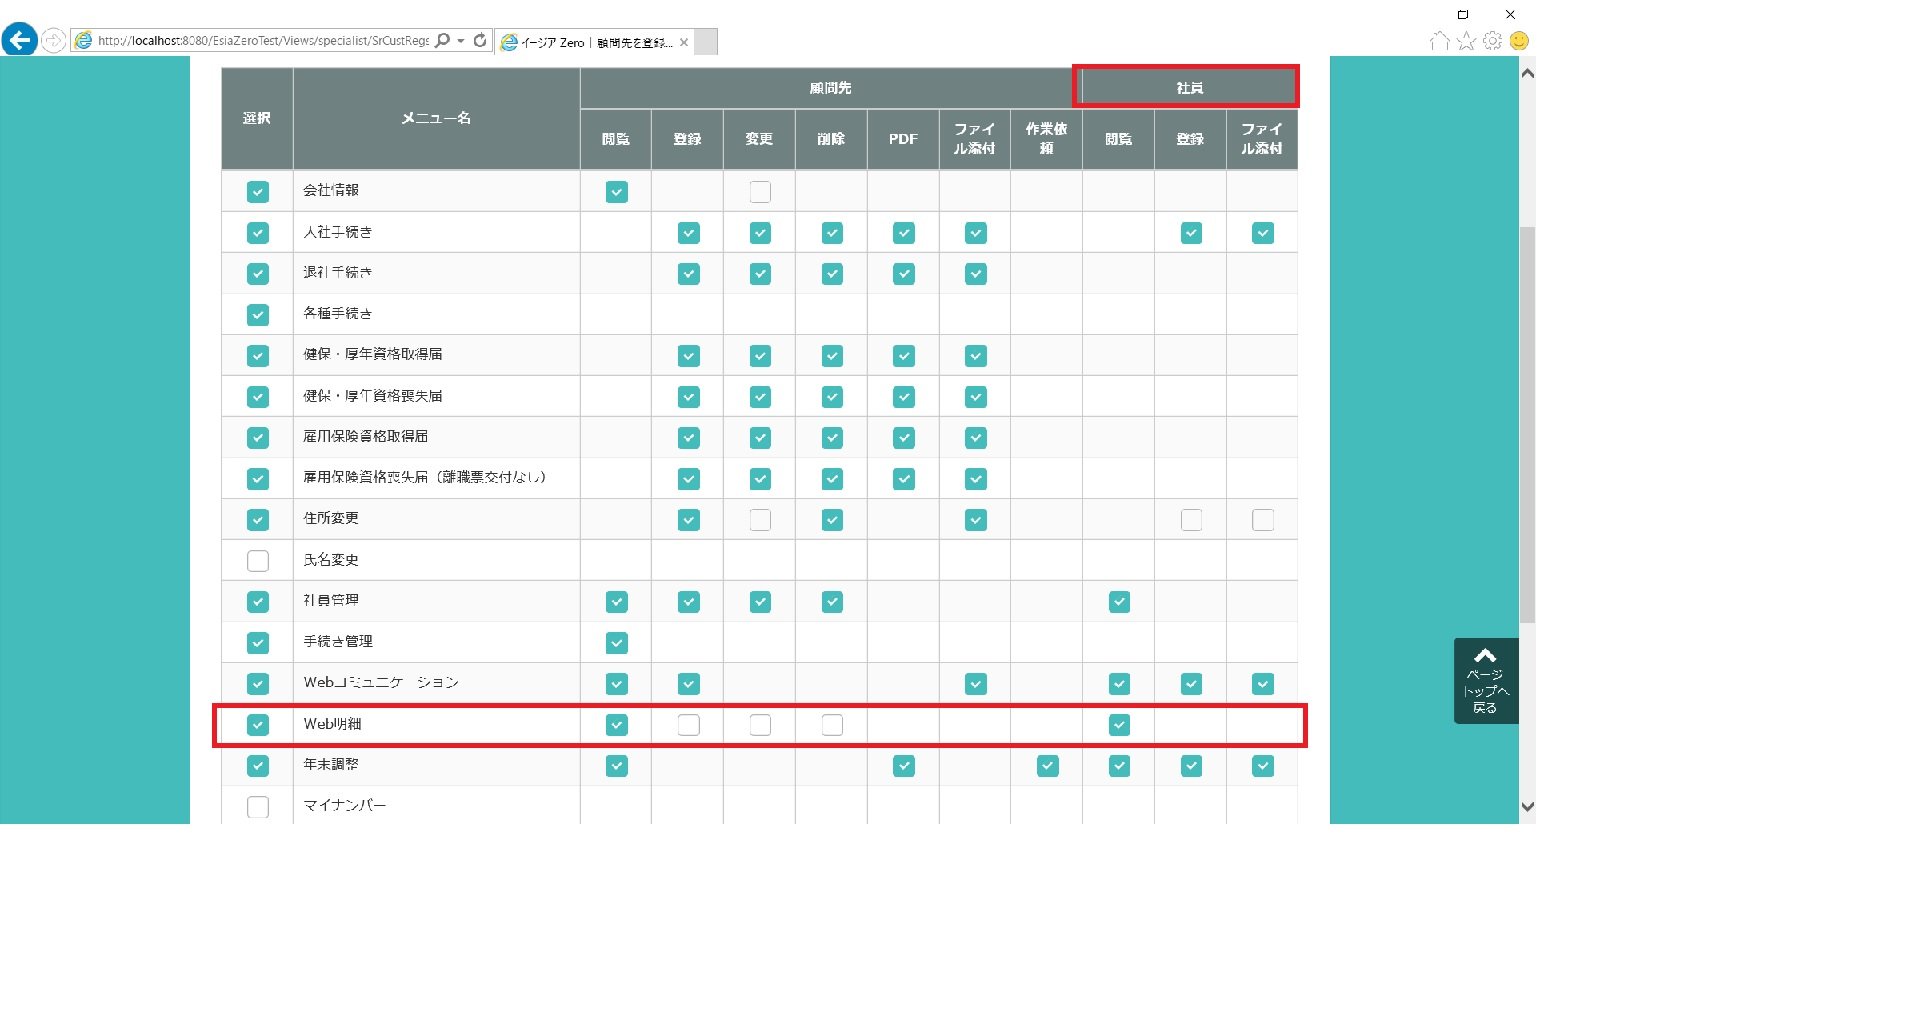The width and height of the screenshot is (1920, 1030).
Task: Open the browser home icon
Action: [x=1439, y=41]
